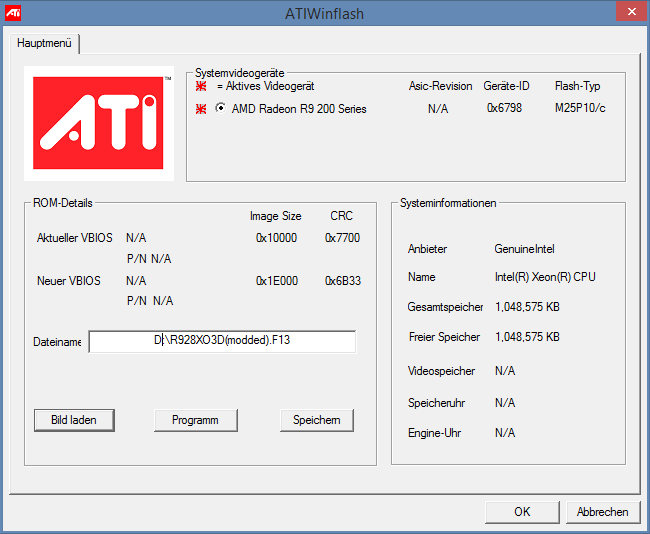Click the ATIWinflash window title

(324, 14)
